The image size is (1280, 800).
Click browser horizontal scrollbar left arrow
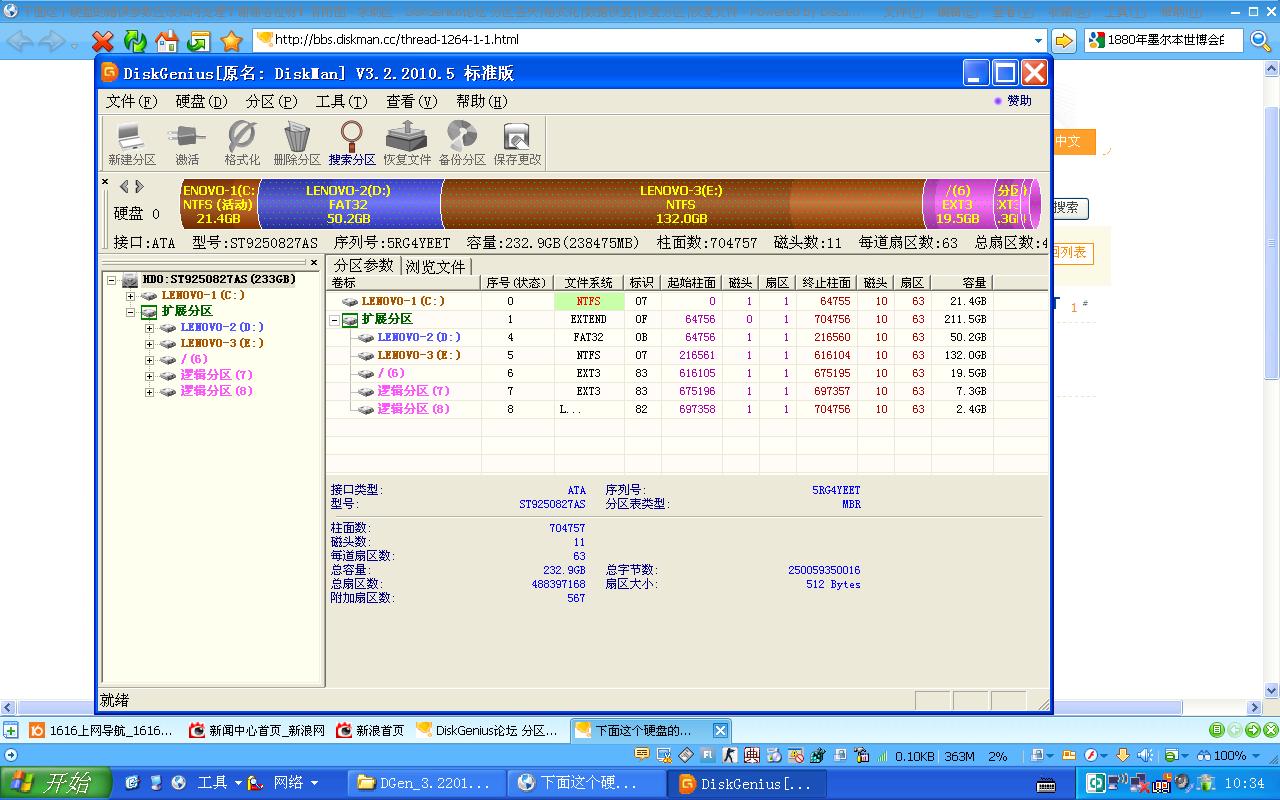click(x=8, y=708)
